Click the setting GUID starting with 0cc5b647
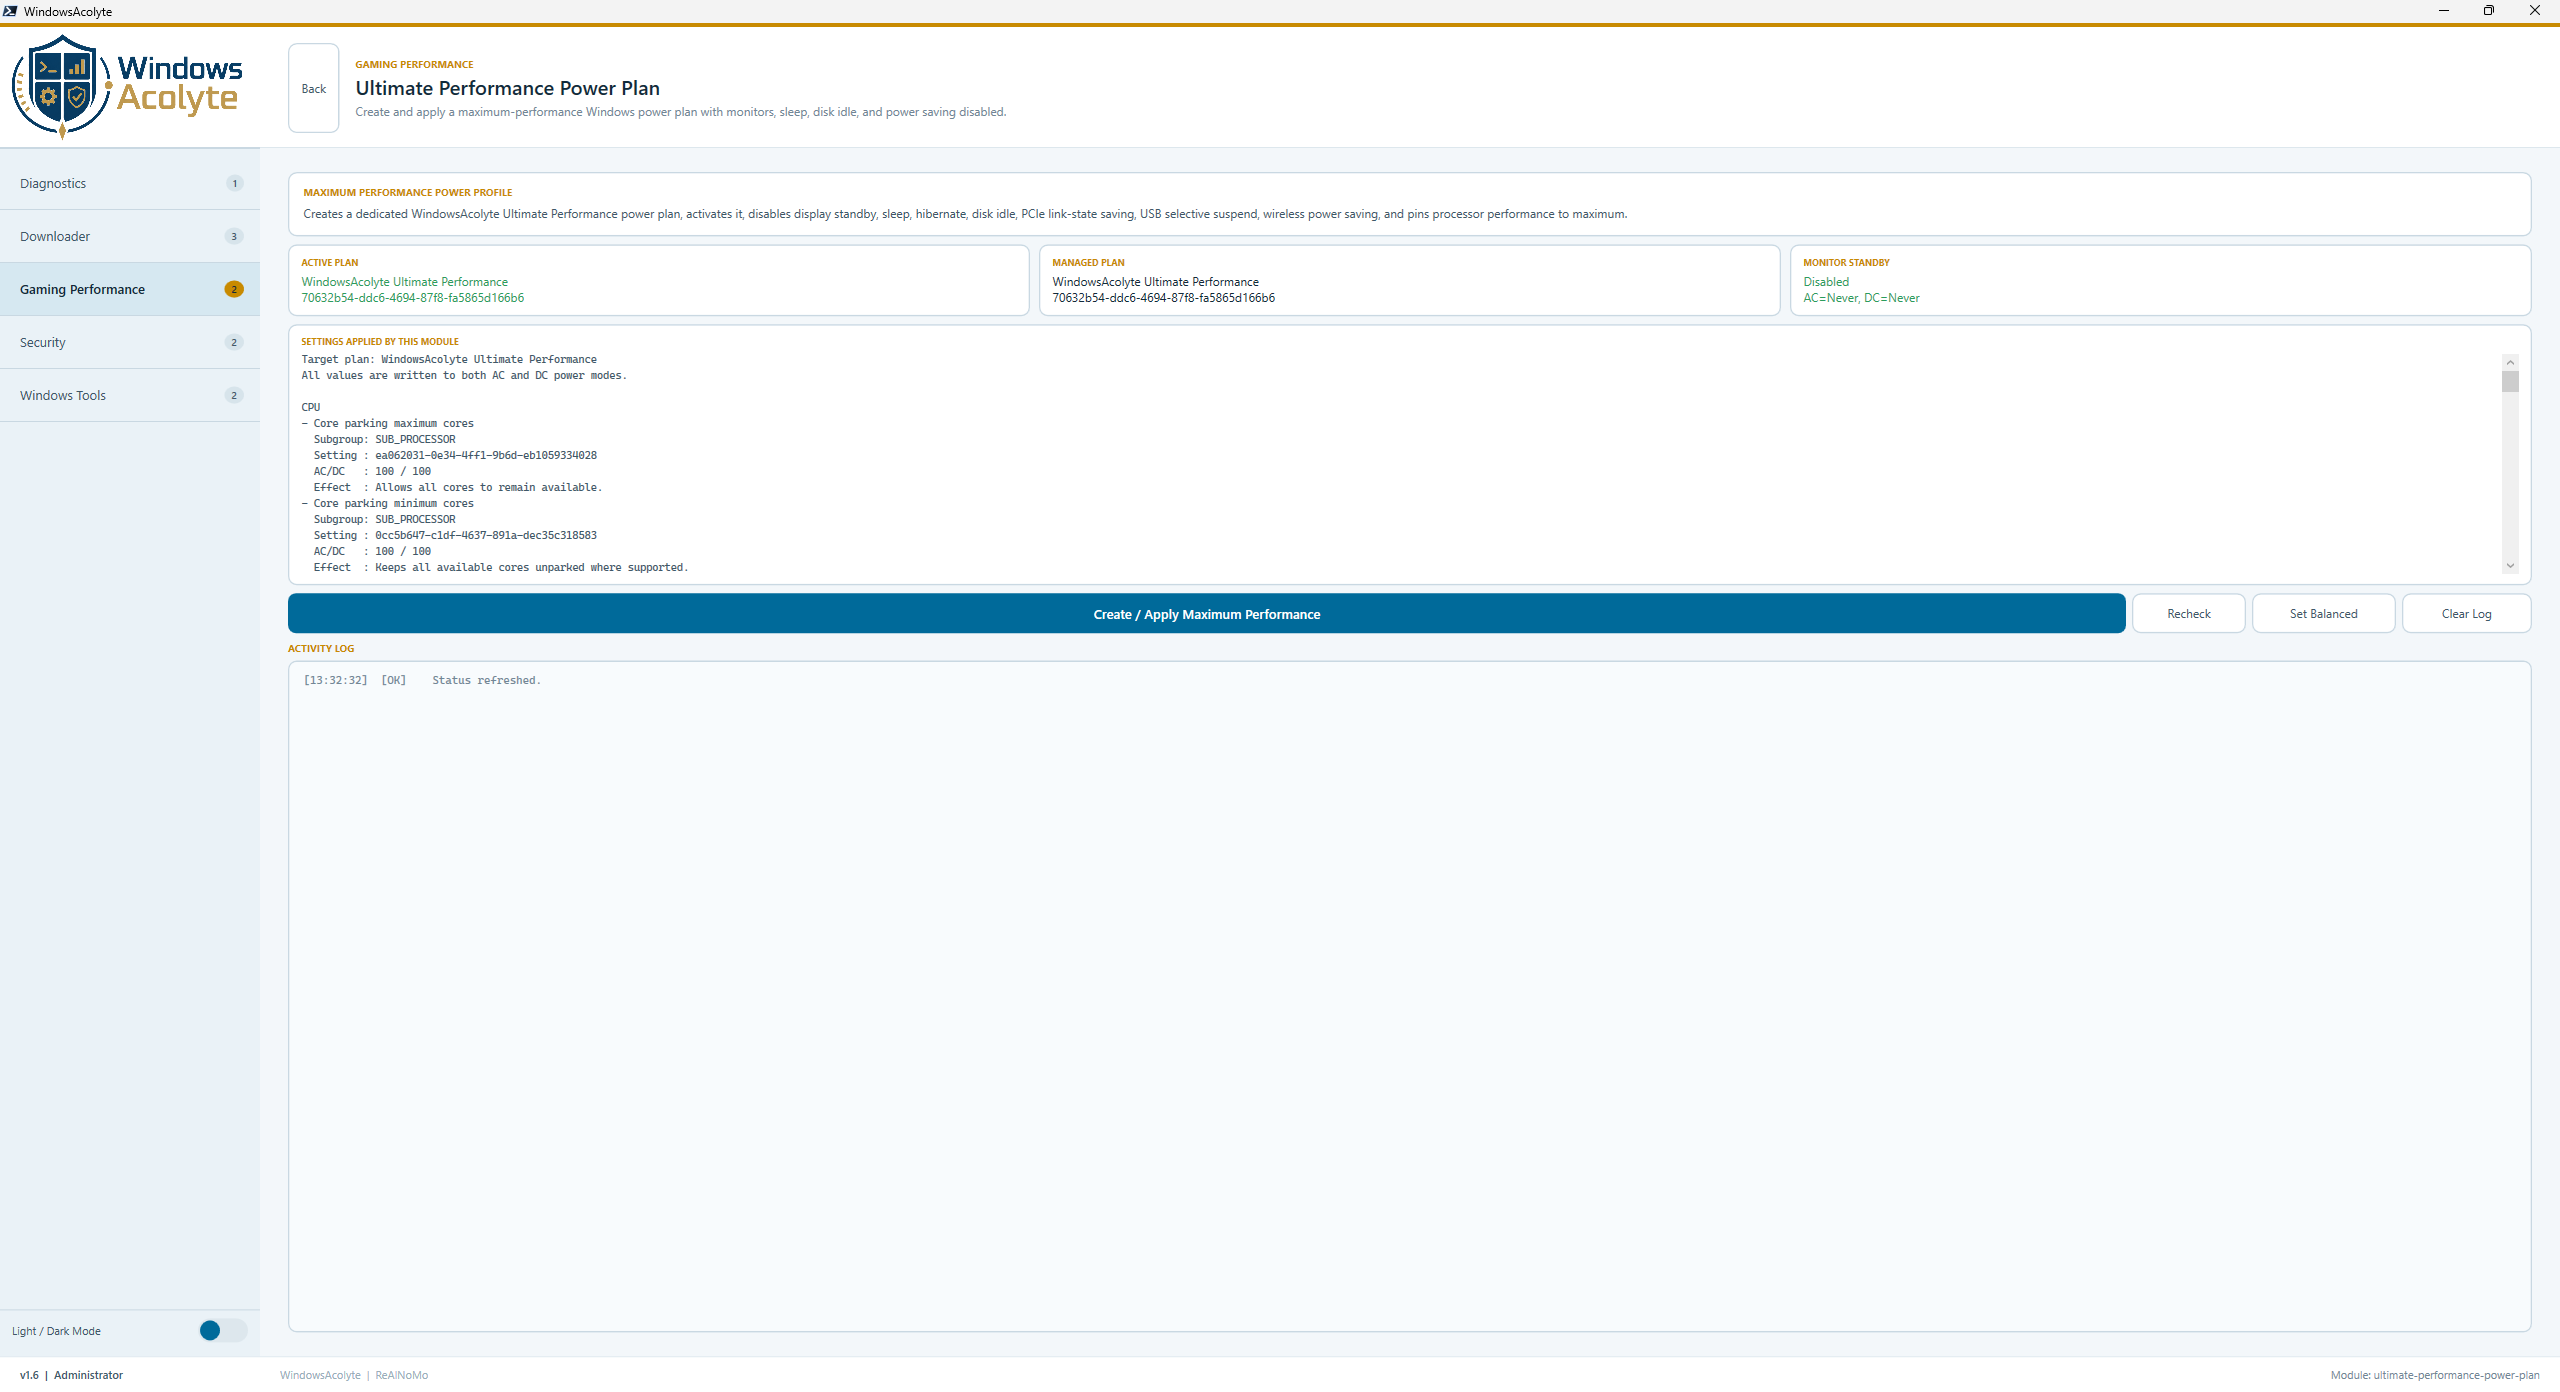The width and height of the screenshot is (2560, 1392). 486,536
